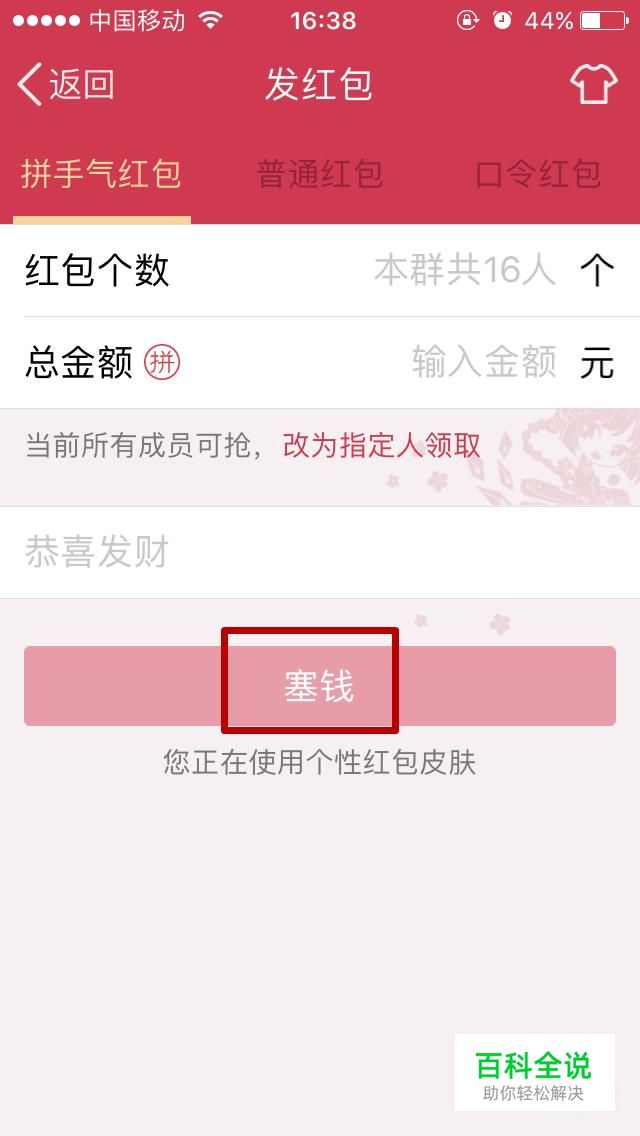Tap 您正在使用个性红包皮肤 notice text

pos(320,763)
